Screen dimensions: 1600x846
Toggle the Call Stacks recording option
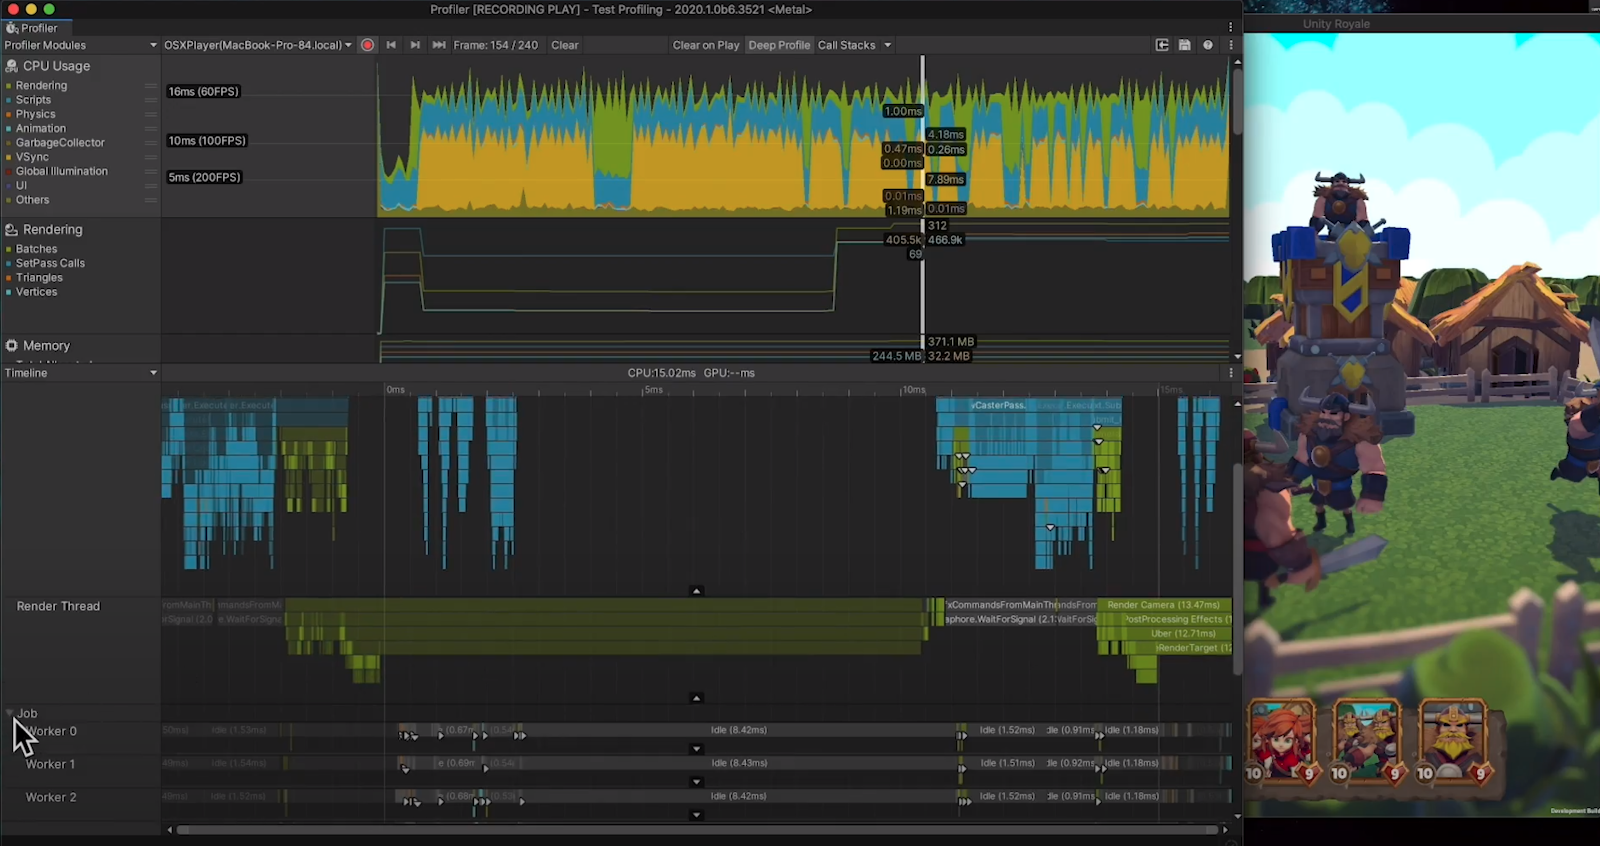[846, 45]
